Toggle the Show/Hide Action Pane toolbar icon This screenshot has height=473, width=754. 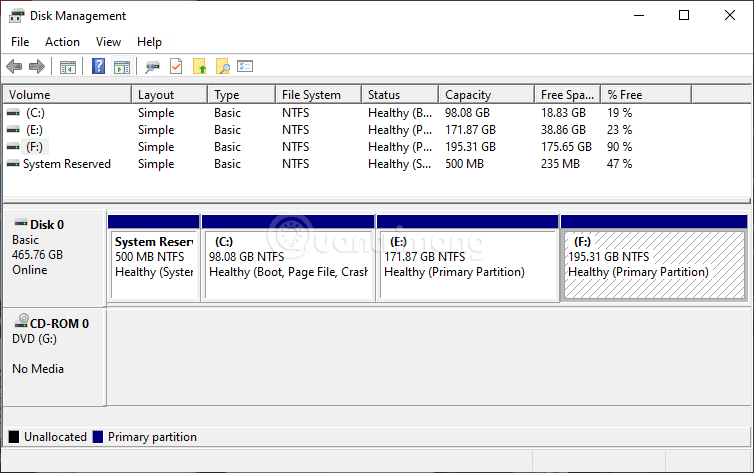point(122,67)
